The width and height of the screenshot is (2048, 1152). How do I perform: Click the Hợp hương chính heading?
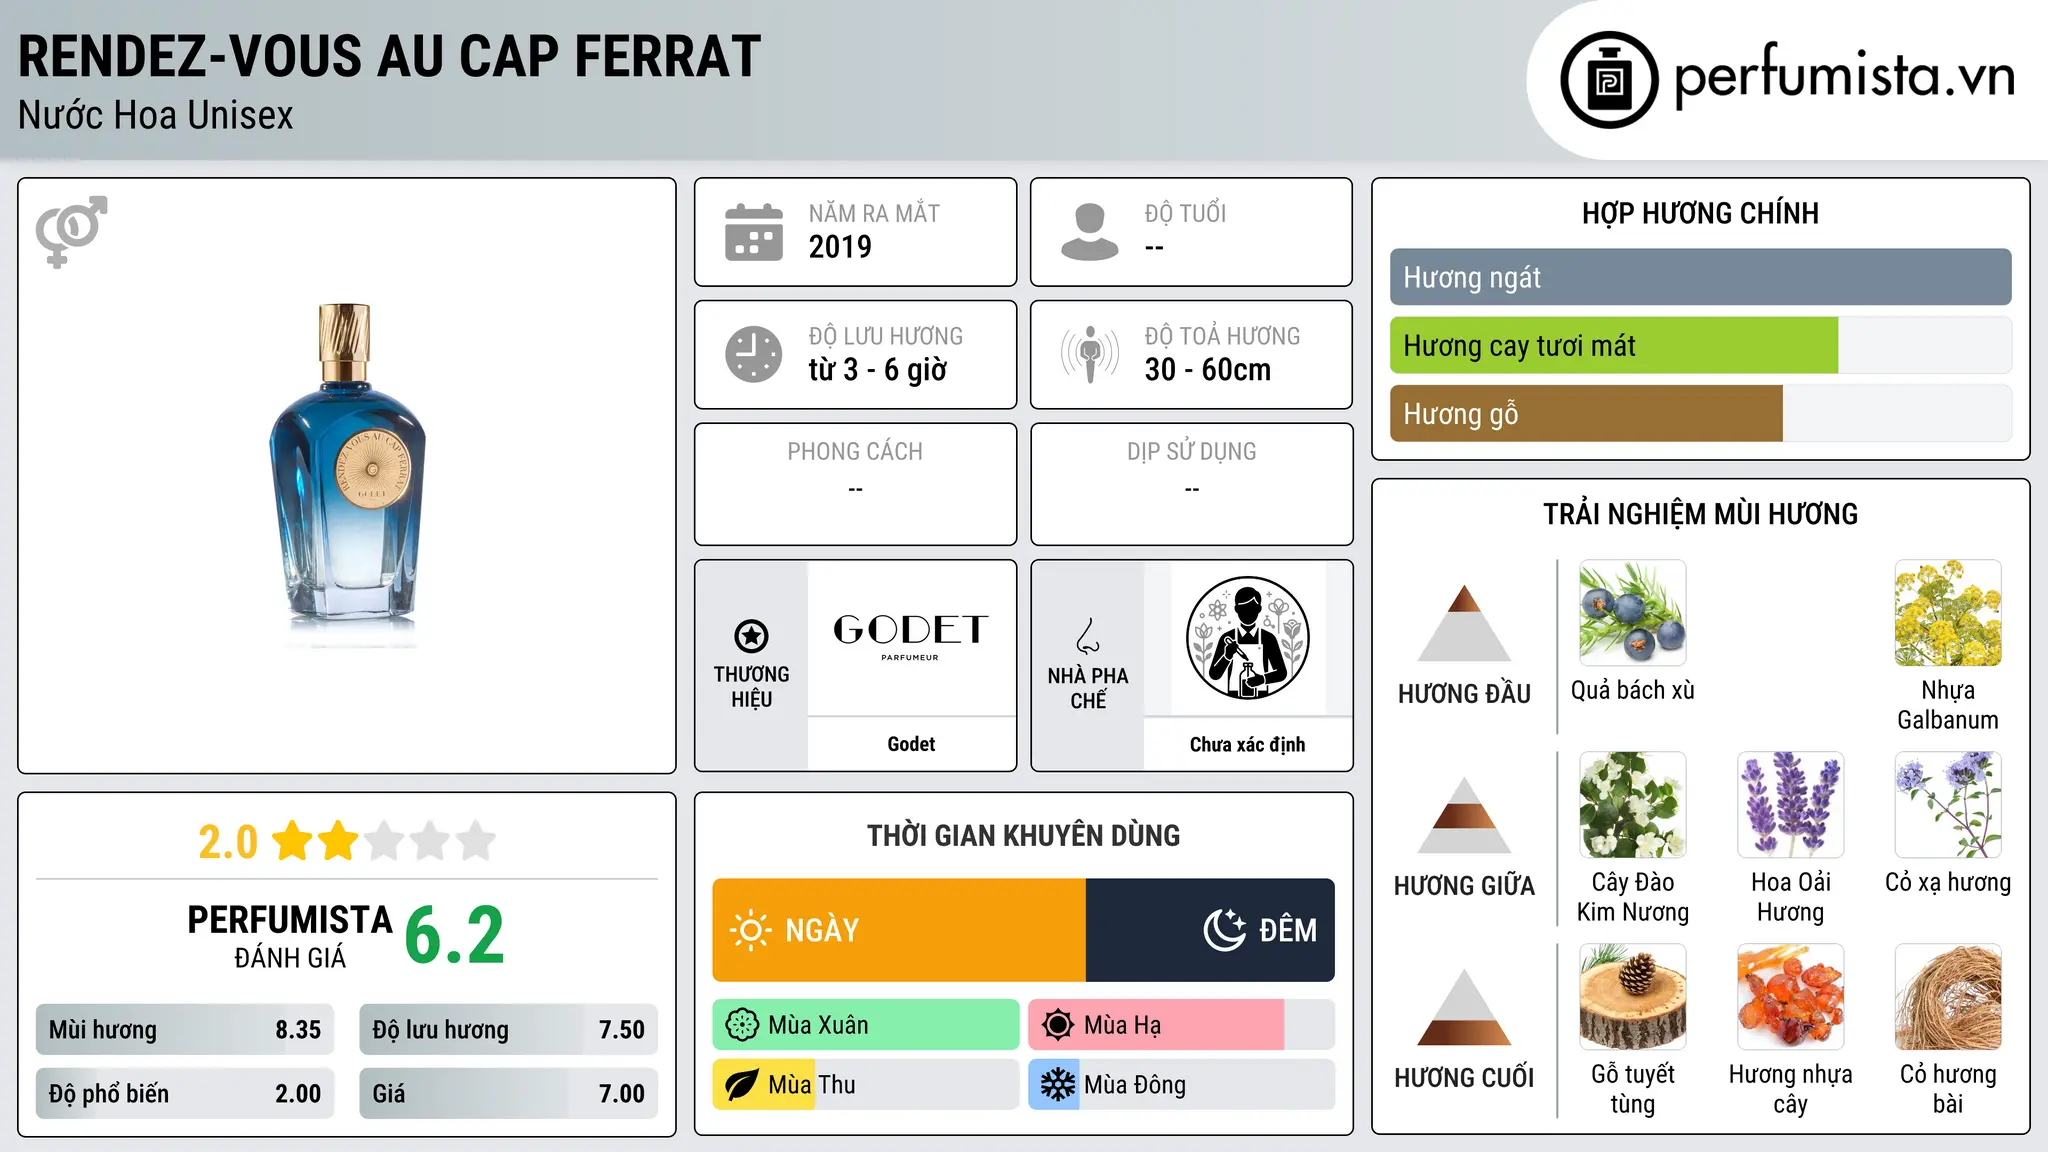click(x=1700, y=213)
